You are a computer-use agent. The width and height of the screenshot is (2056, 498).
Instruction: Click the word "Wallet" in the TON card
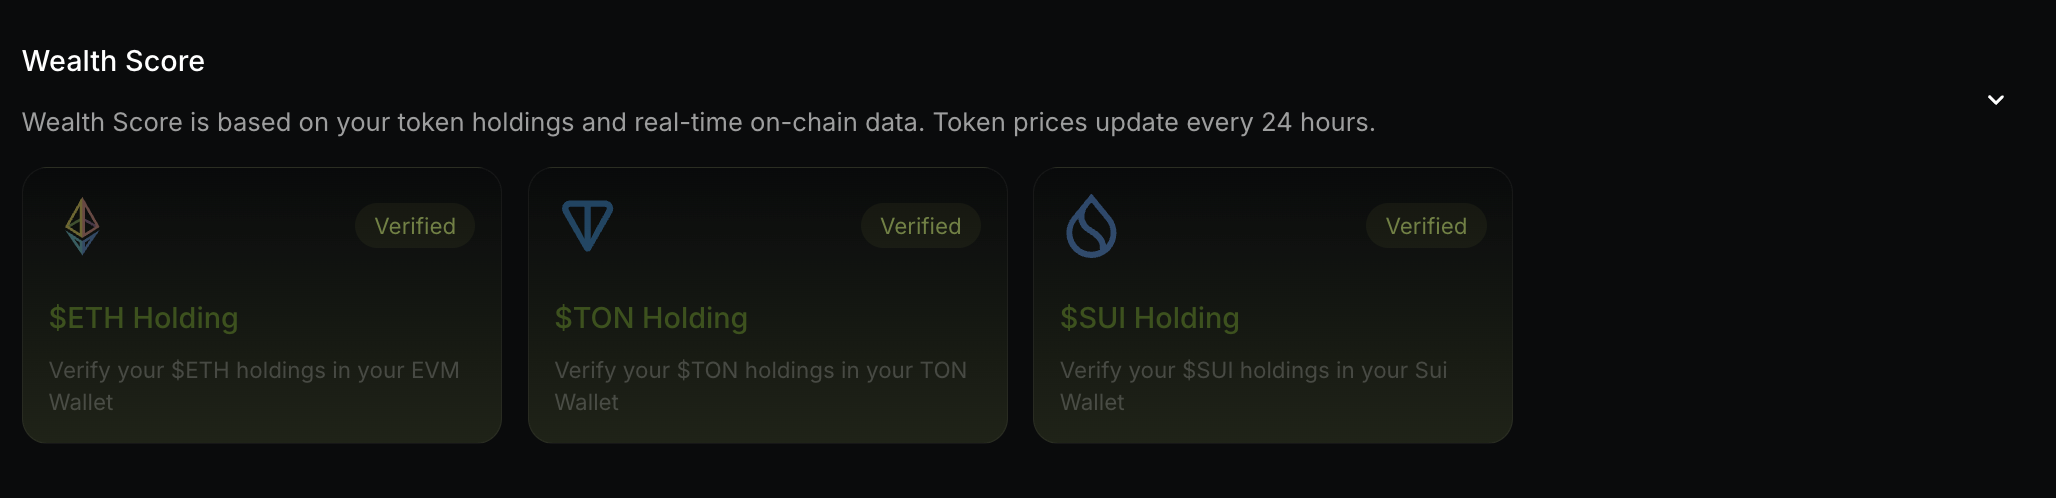tap(586, 402)
